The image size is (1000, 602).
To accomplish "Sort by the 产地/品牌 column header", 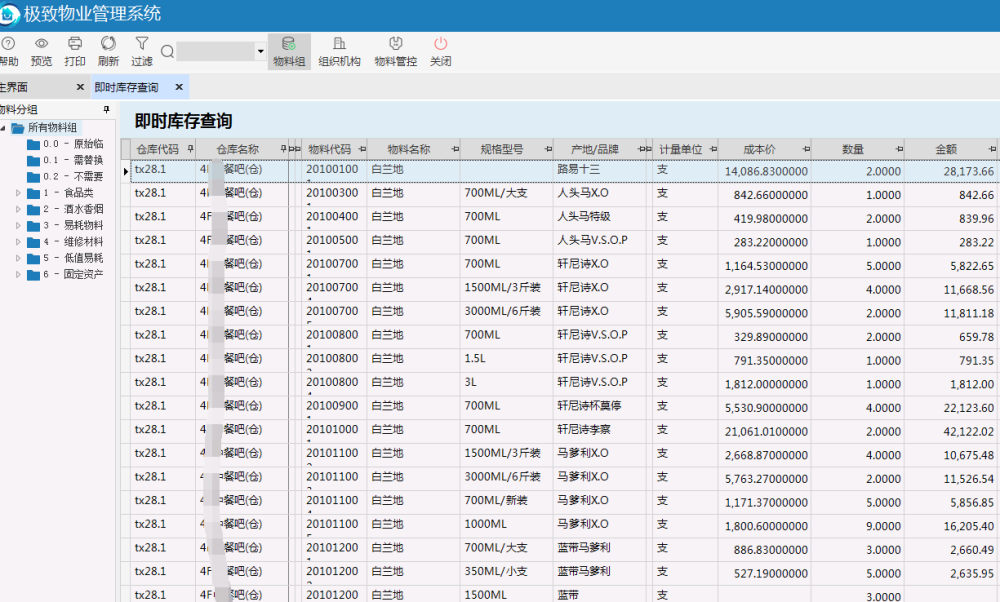I will coord(594,149).
